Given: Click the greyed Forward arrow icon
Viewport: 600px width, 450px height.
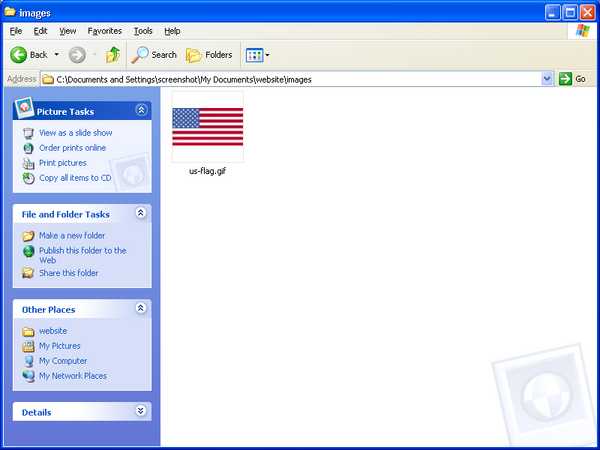Looking at the screenshot, I should pos(77,55).
